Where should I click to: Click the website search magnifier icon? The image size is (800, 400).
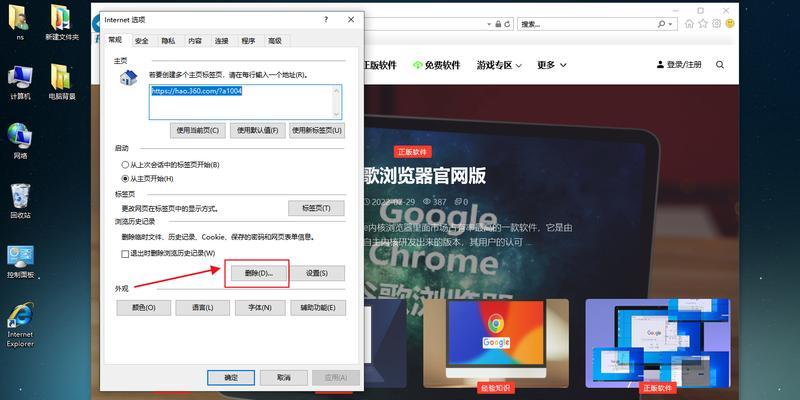coord(720,65)
